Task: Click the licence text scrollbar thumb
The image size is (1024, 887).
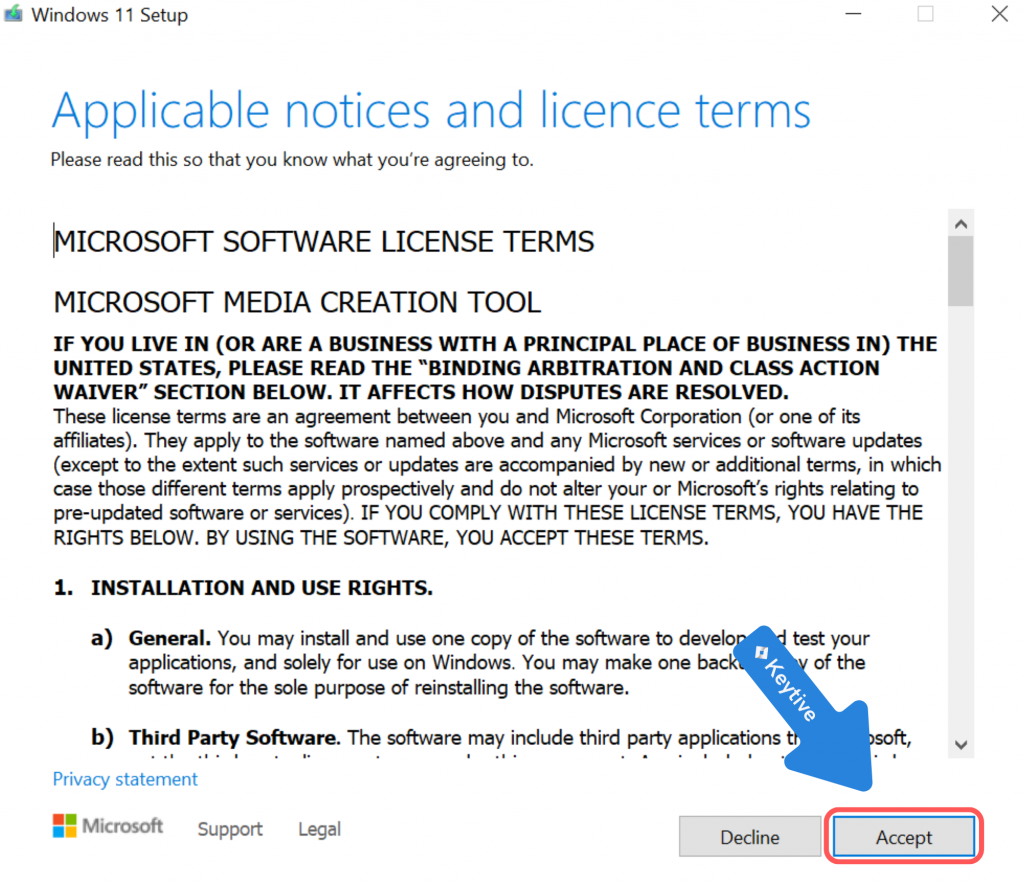Action: 961,270
